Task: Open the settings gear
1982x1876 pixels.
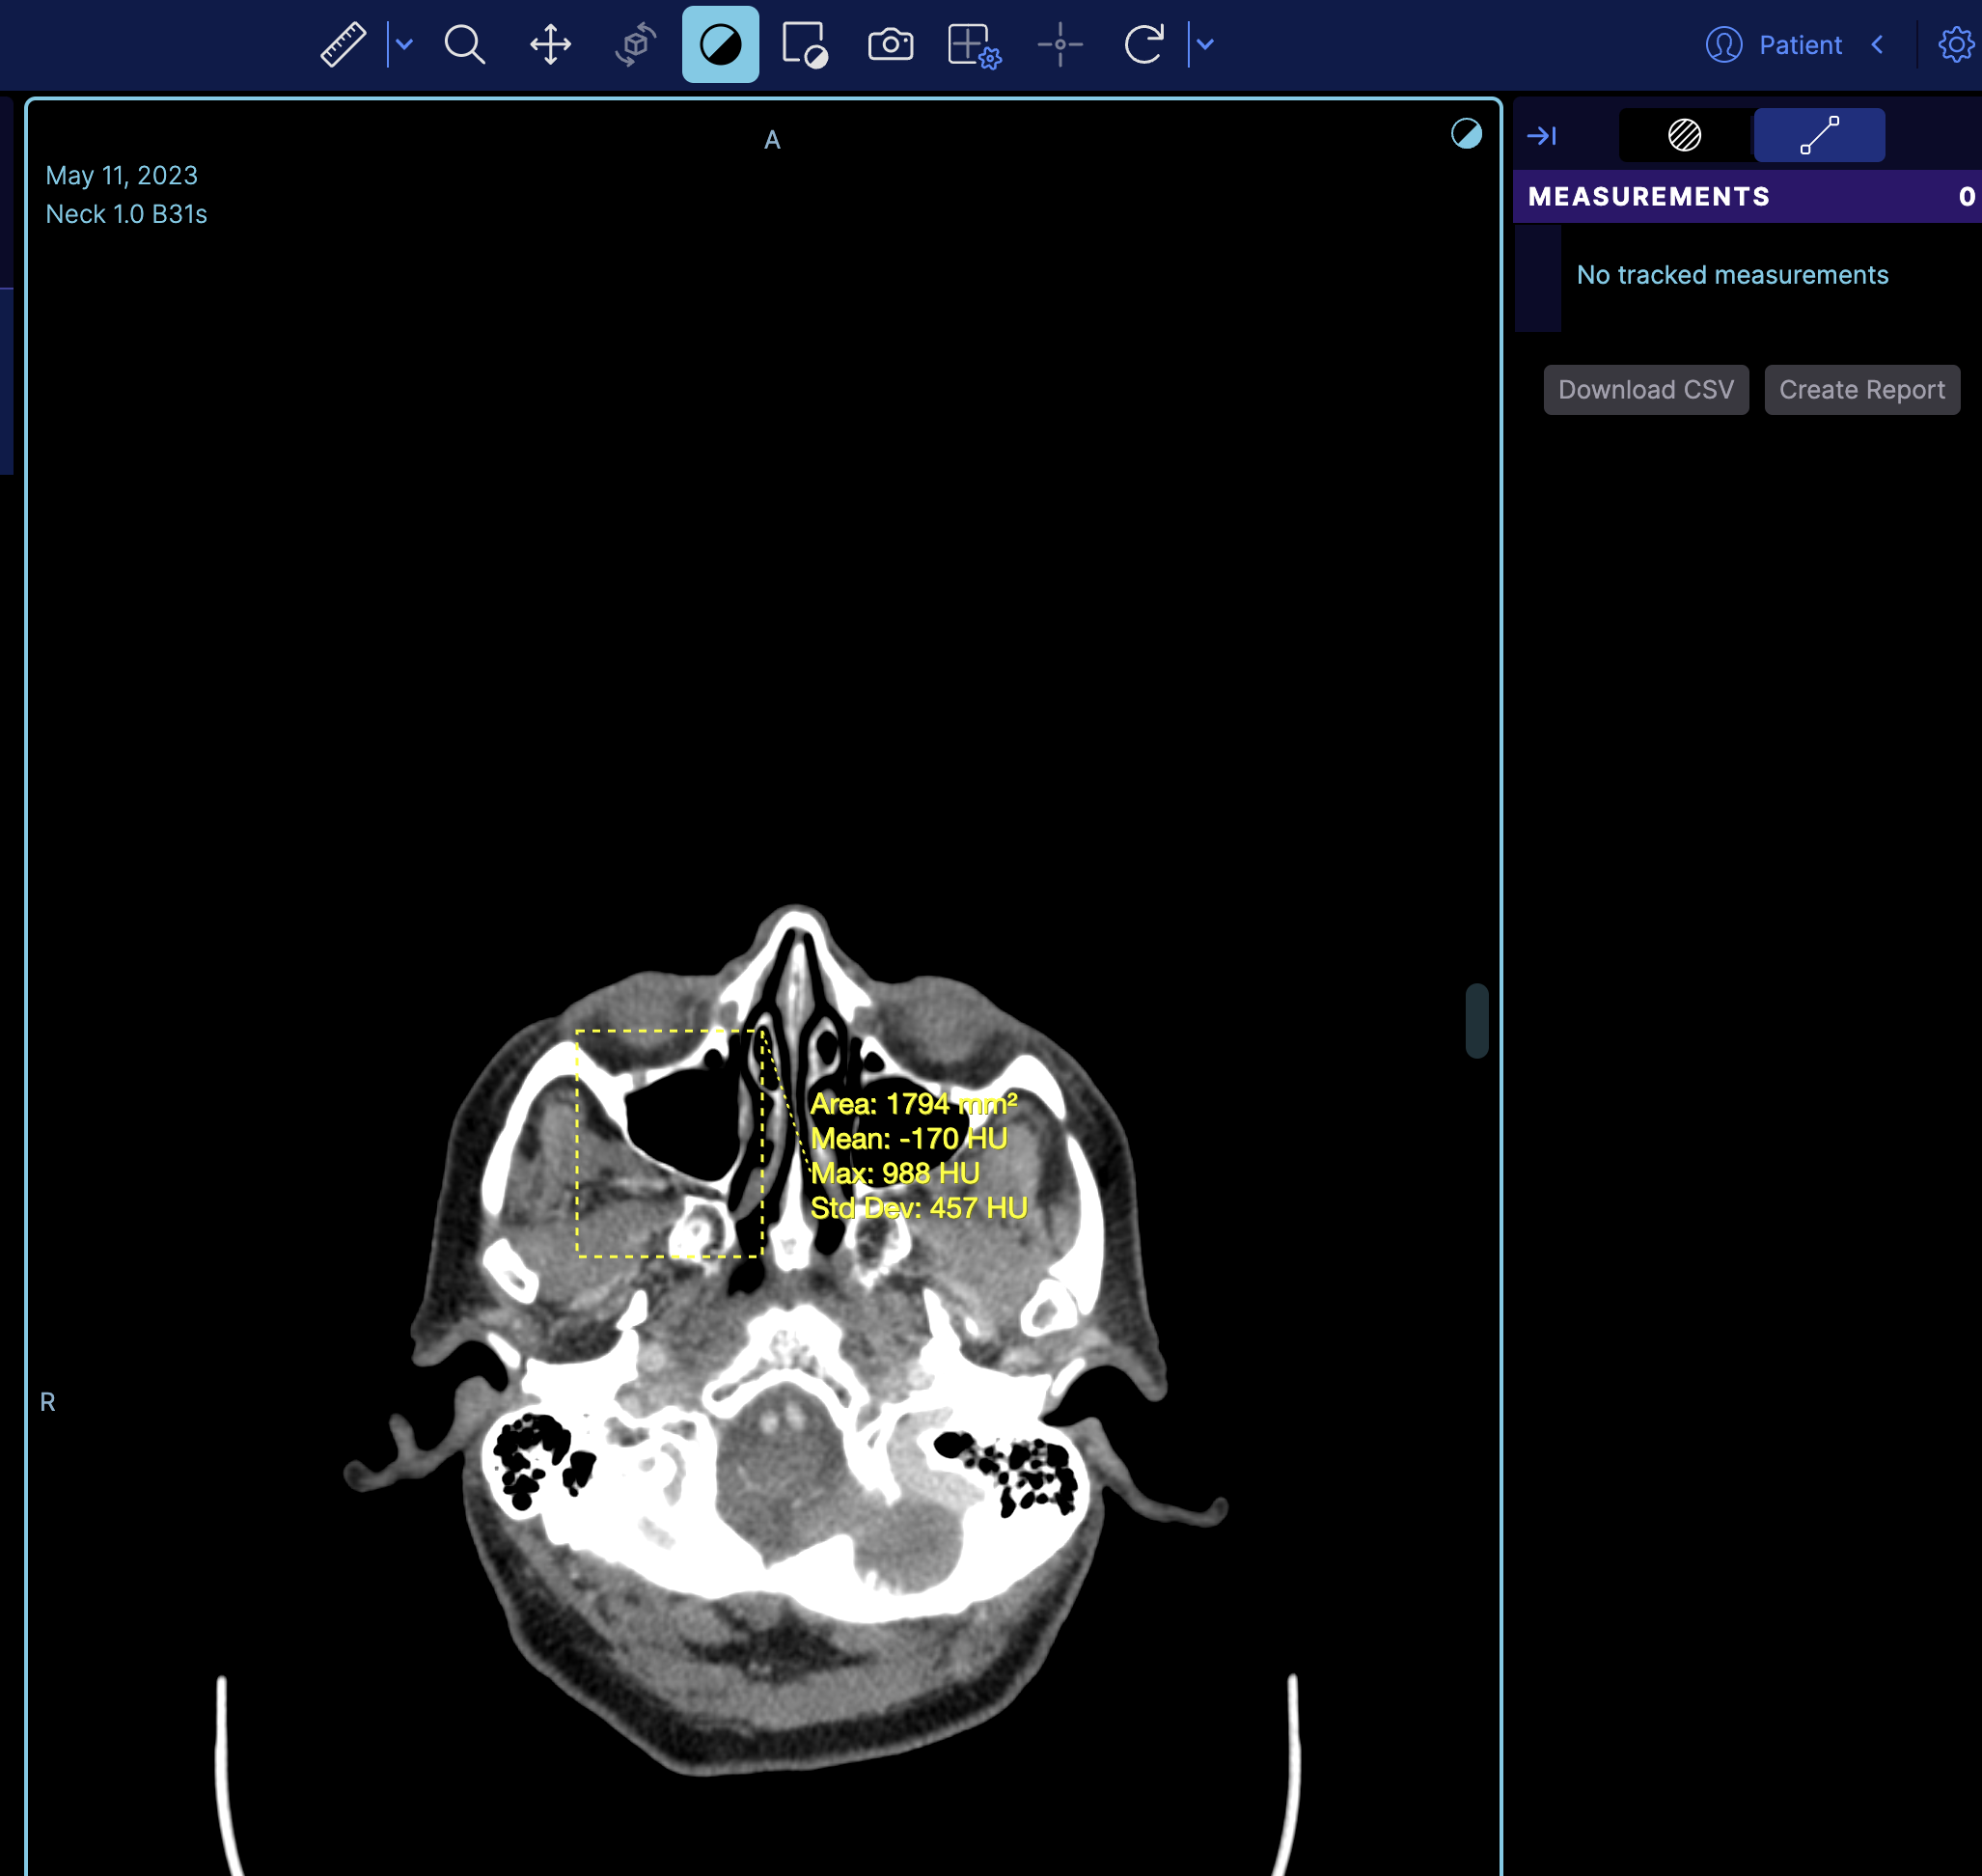Action: tap(1955, 45)
